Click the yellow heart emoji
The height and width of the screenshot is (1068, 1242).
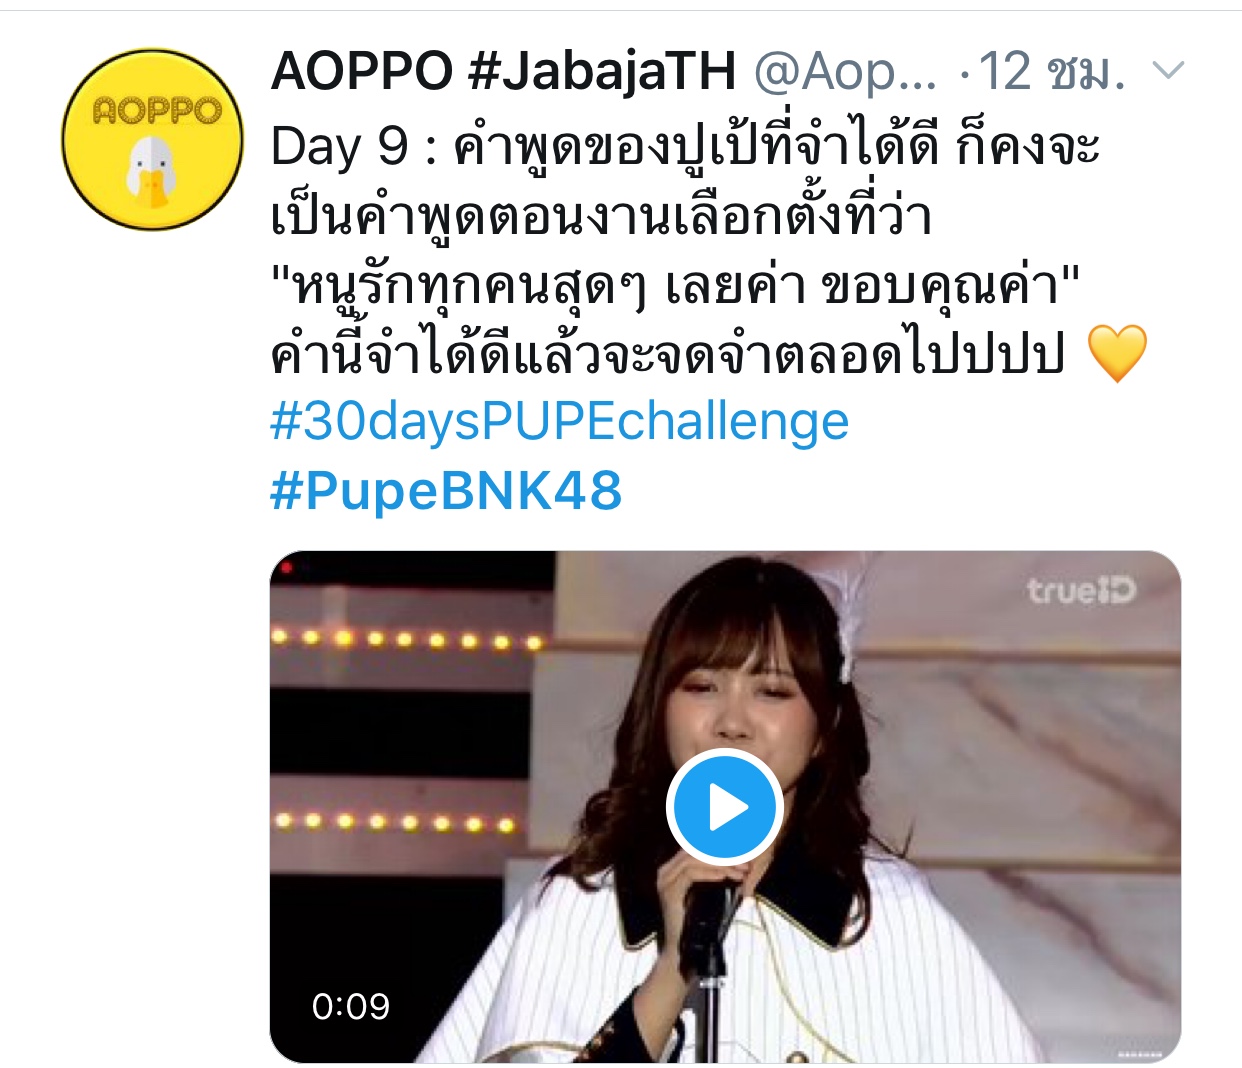pyautogui.click(x=1116, y=354)
